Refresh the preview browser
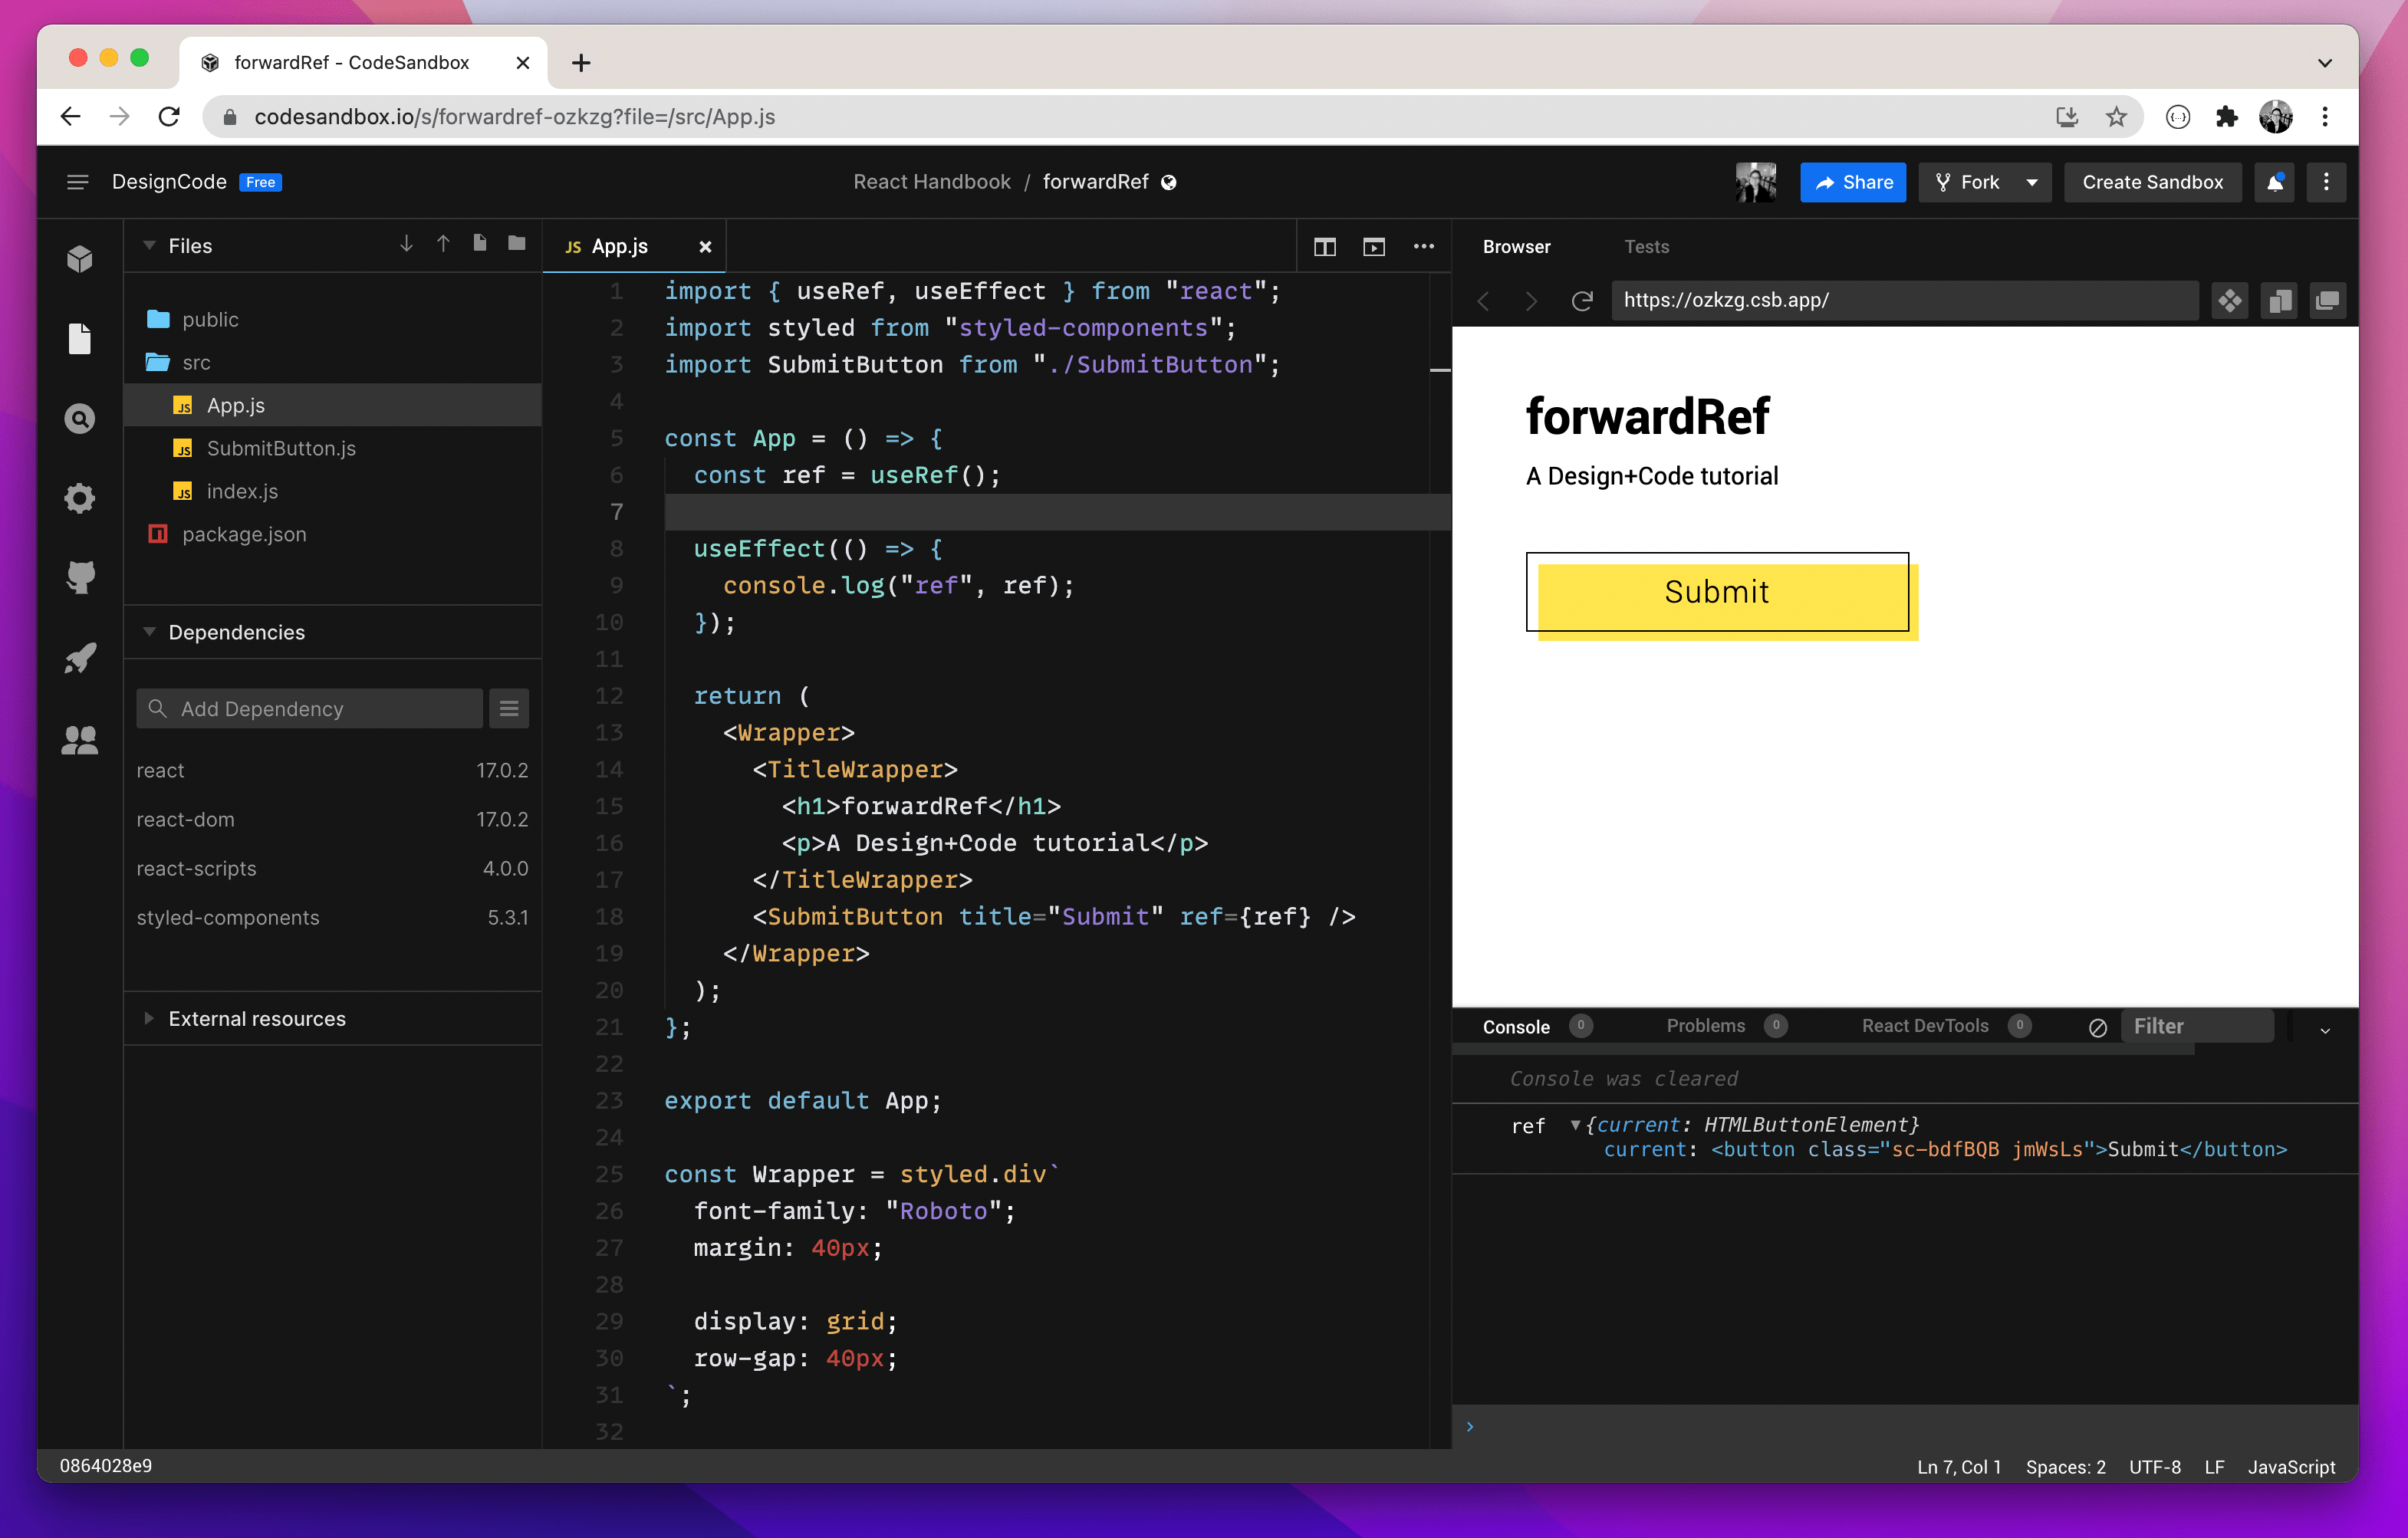 tap(1582, 301)
